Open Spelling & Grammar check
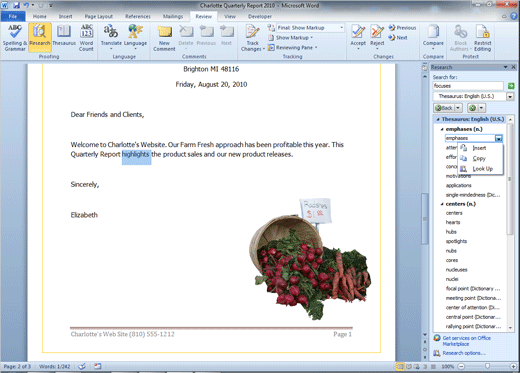The width and height of the screenshot is (520, 373). (15, 38)
